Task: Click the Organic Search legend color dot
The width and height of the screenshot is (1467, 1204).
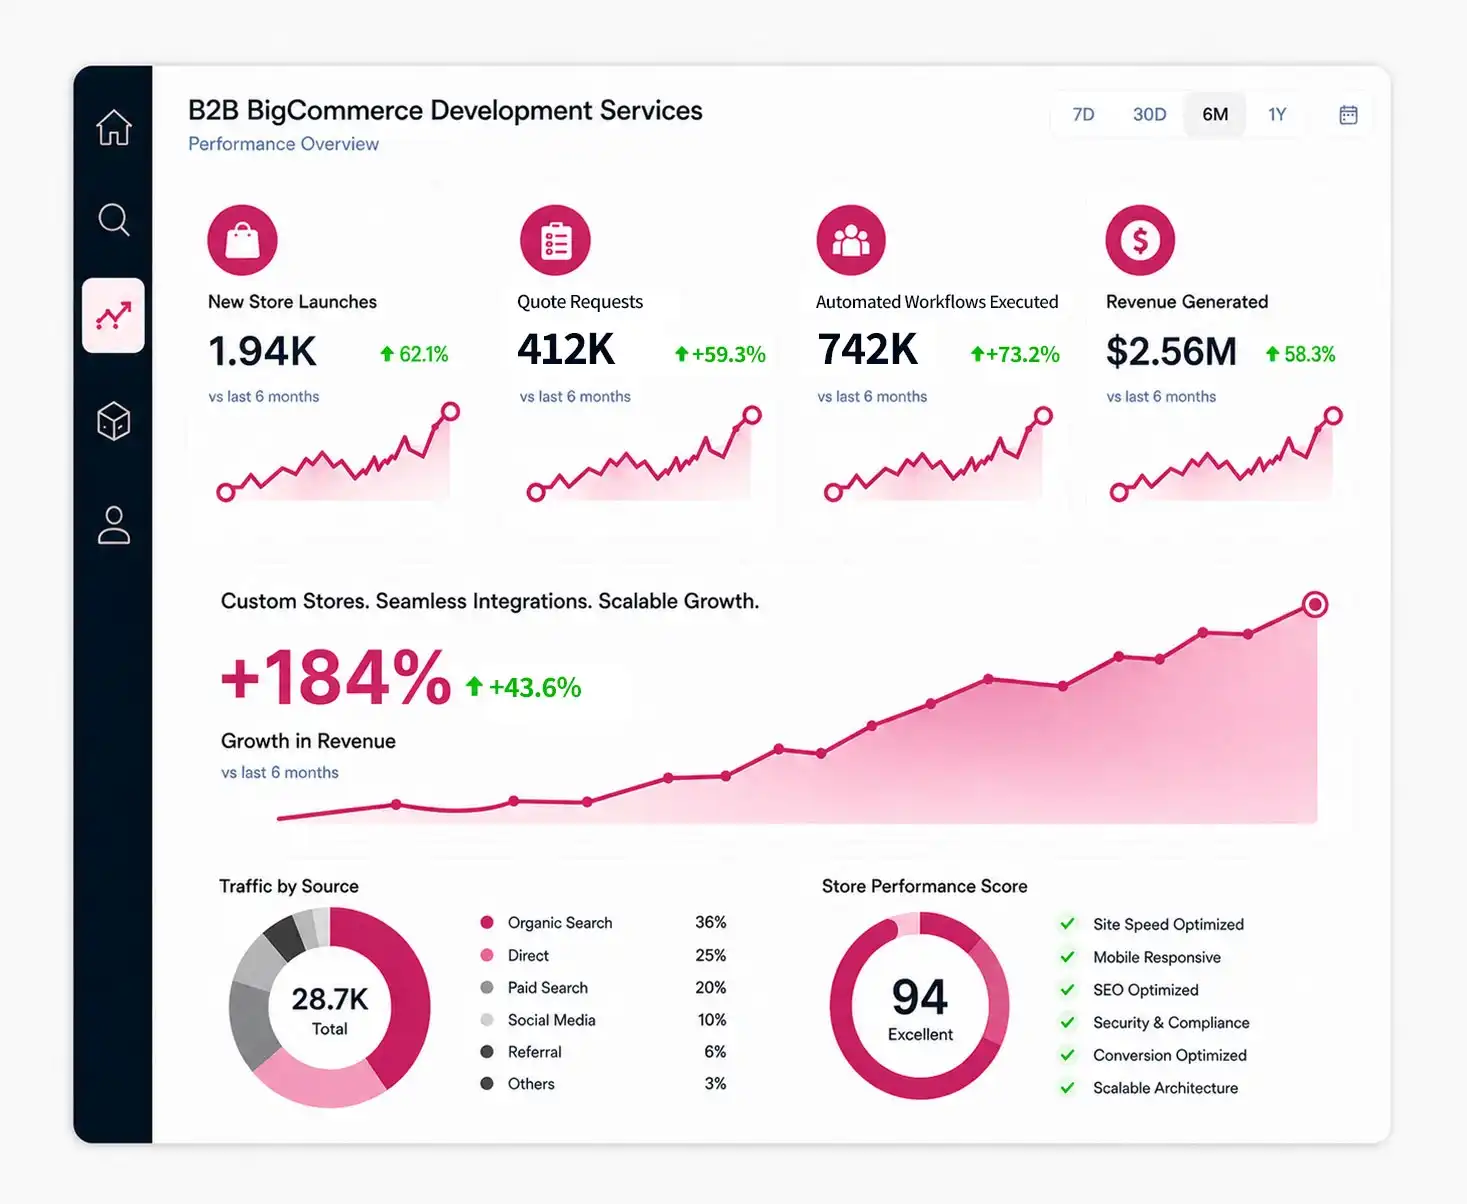Action: coord(487,922)
